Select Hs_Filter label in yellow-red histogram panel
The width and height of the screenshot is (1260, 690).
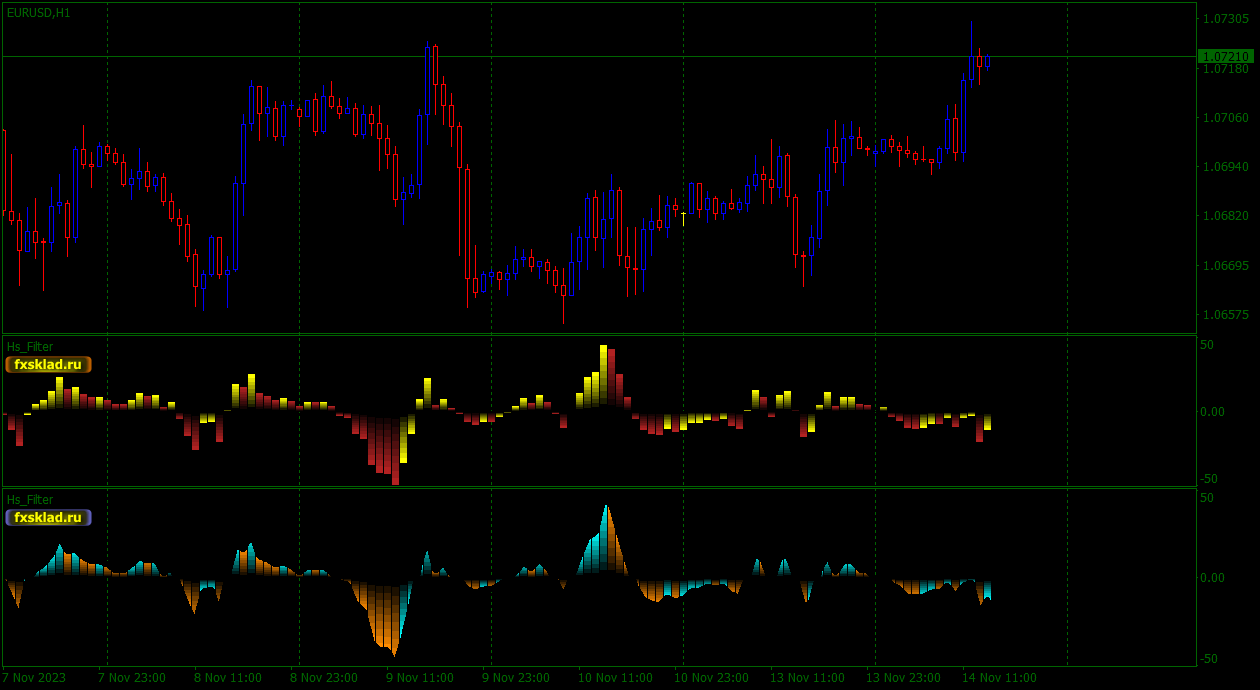click(30, 347)
